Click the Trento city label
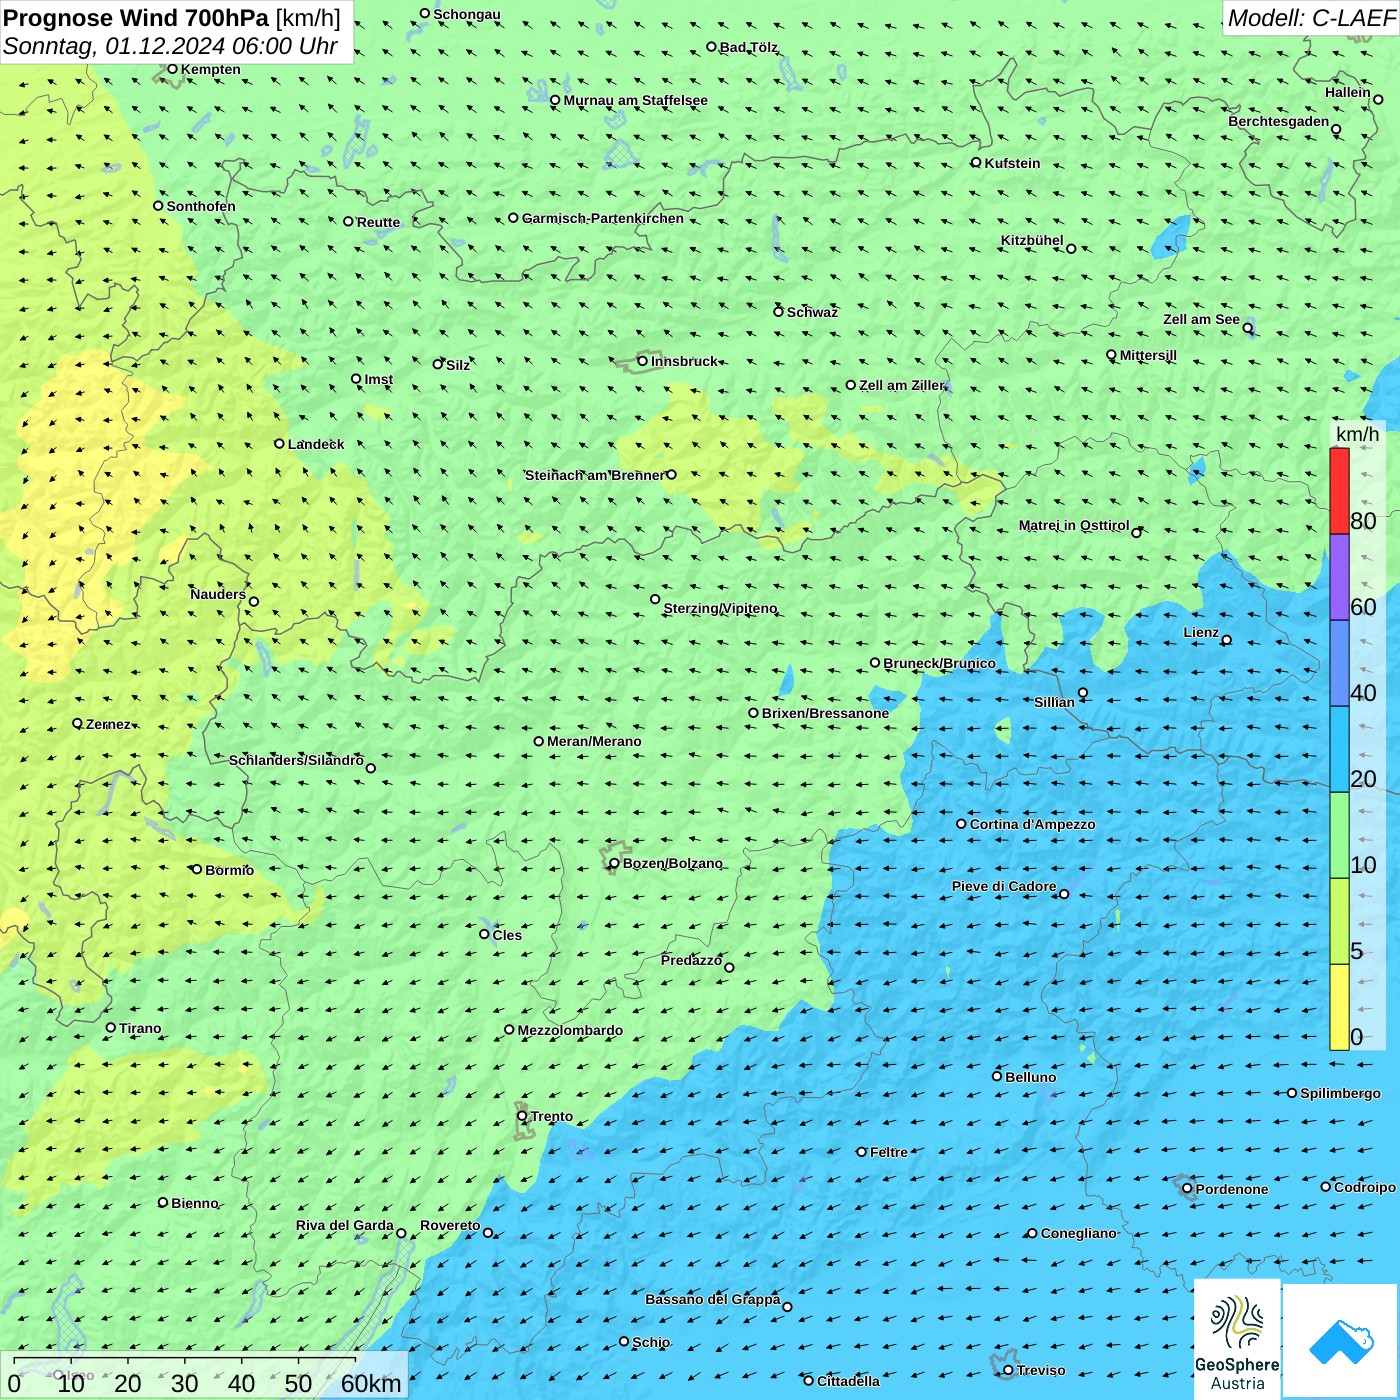 (x=552, y=1116)
